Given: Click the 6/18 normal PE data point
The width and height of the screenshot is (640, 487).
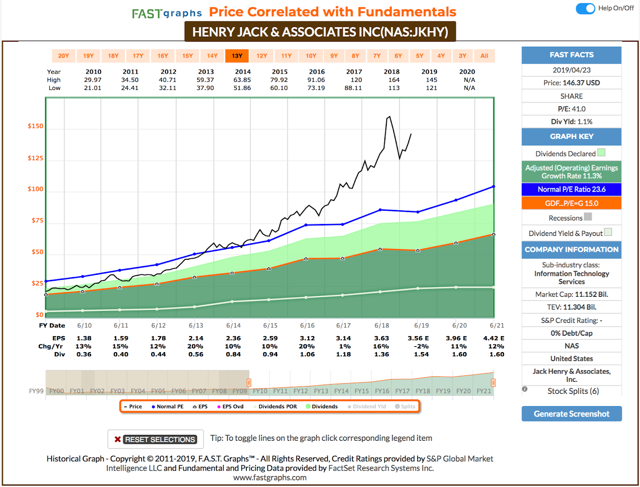Looking at the screenshot, I should click(380, 210).
